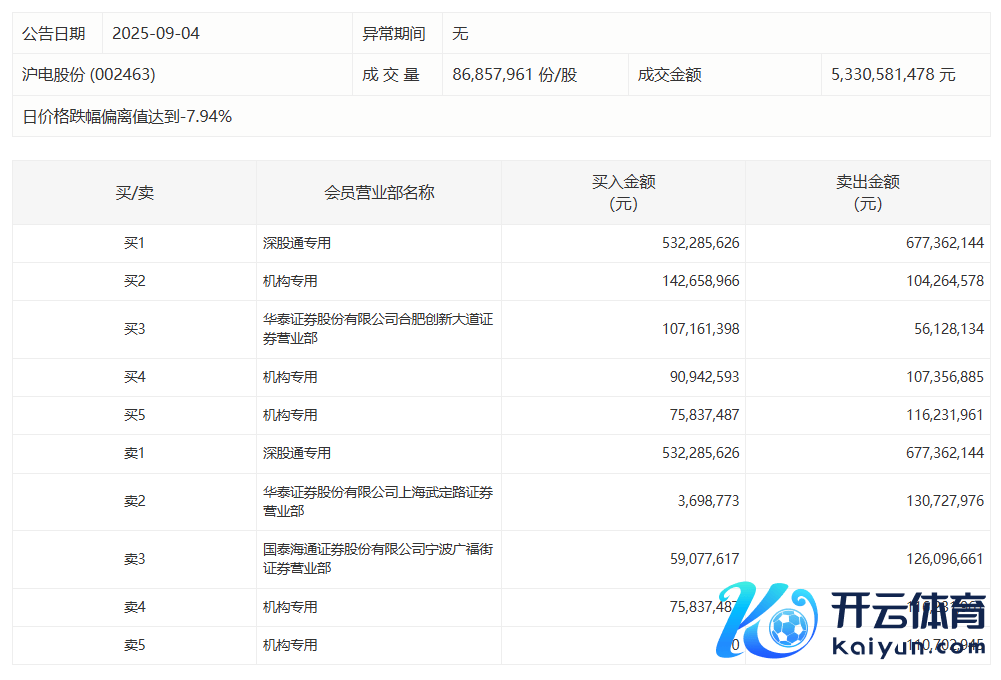The image size is (1001, 680).
Task: Open 华泰证券合肥创新大道证券营业部 entry
Action: (377, 329)
